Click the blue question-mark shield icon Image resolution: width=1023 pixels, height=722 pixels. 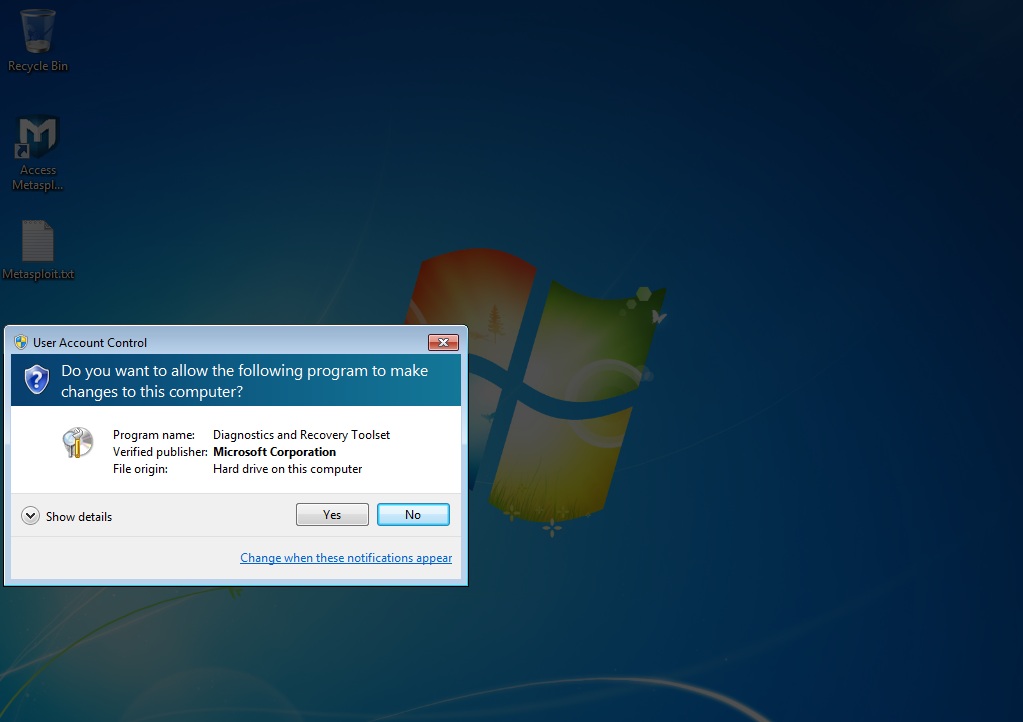pos(37,379)
